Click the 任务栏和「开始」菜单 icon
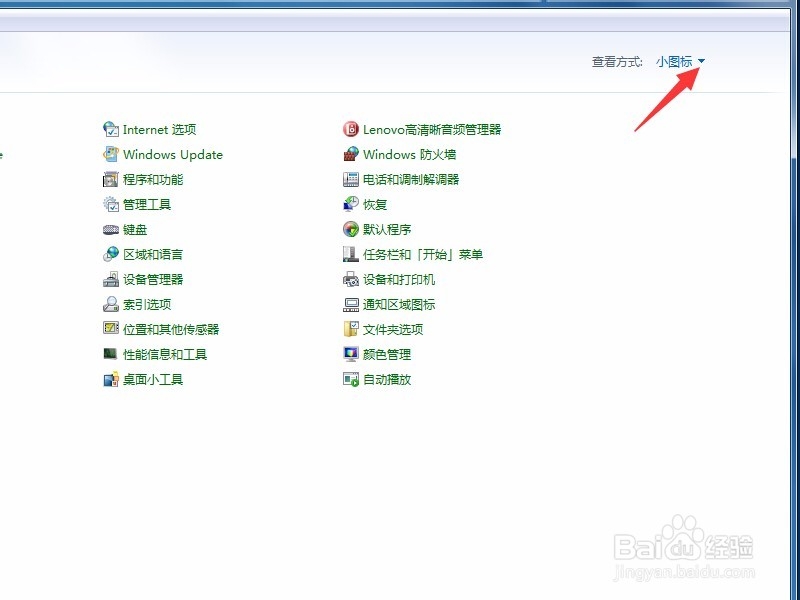The width and height of the screenshot is (800, 600). point(351,254)
